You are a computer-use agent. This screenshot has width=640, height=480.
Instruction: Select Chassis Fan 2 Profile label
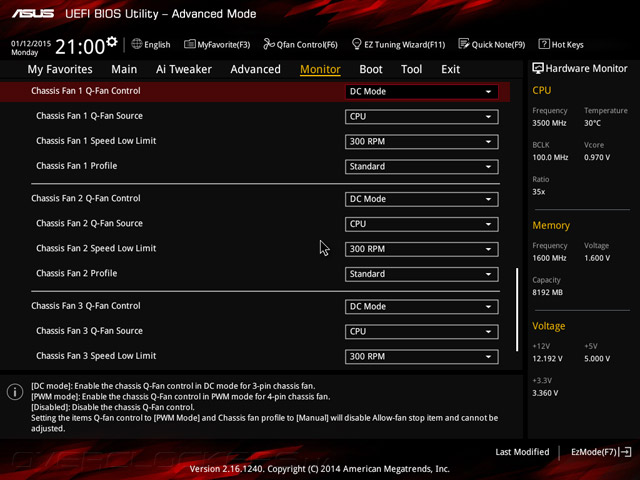(76, 273)
